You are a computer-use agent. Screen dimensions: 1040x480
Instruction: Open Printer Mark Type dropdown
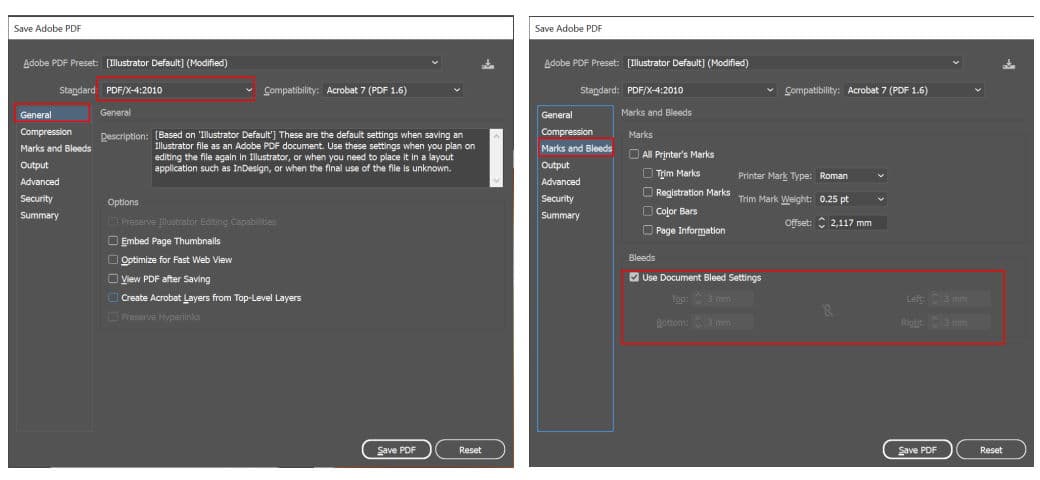[x=852, y=176]
